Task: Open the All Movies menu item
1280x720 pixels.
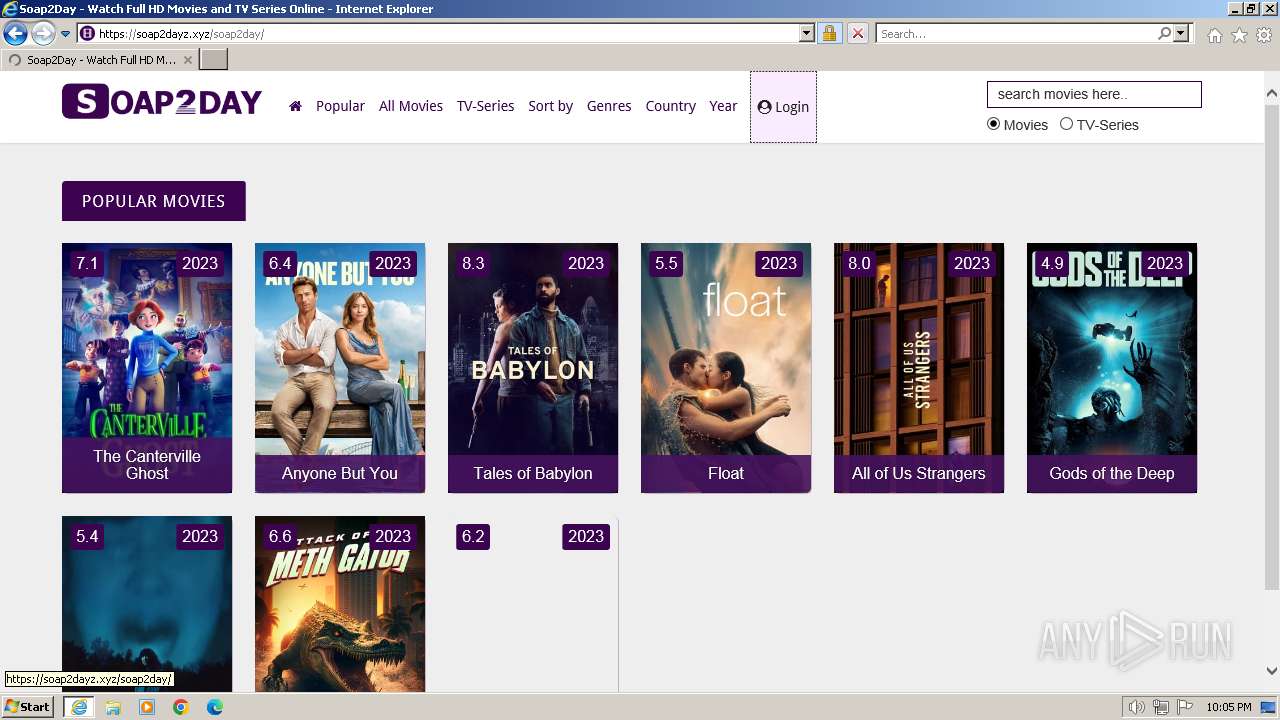Action: click(411, 106)
